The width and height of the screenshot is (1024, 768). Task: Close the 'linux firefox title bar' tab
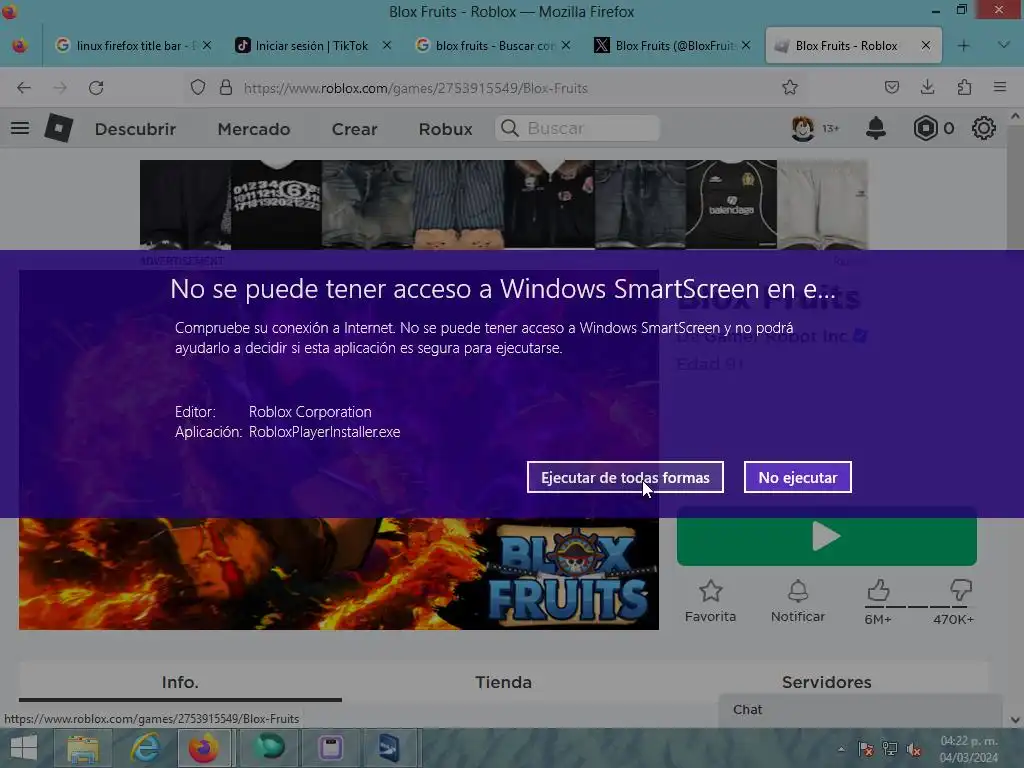(x=206, y=45)
